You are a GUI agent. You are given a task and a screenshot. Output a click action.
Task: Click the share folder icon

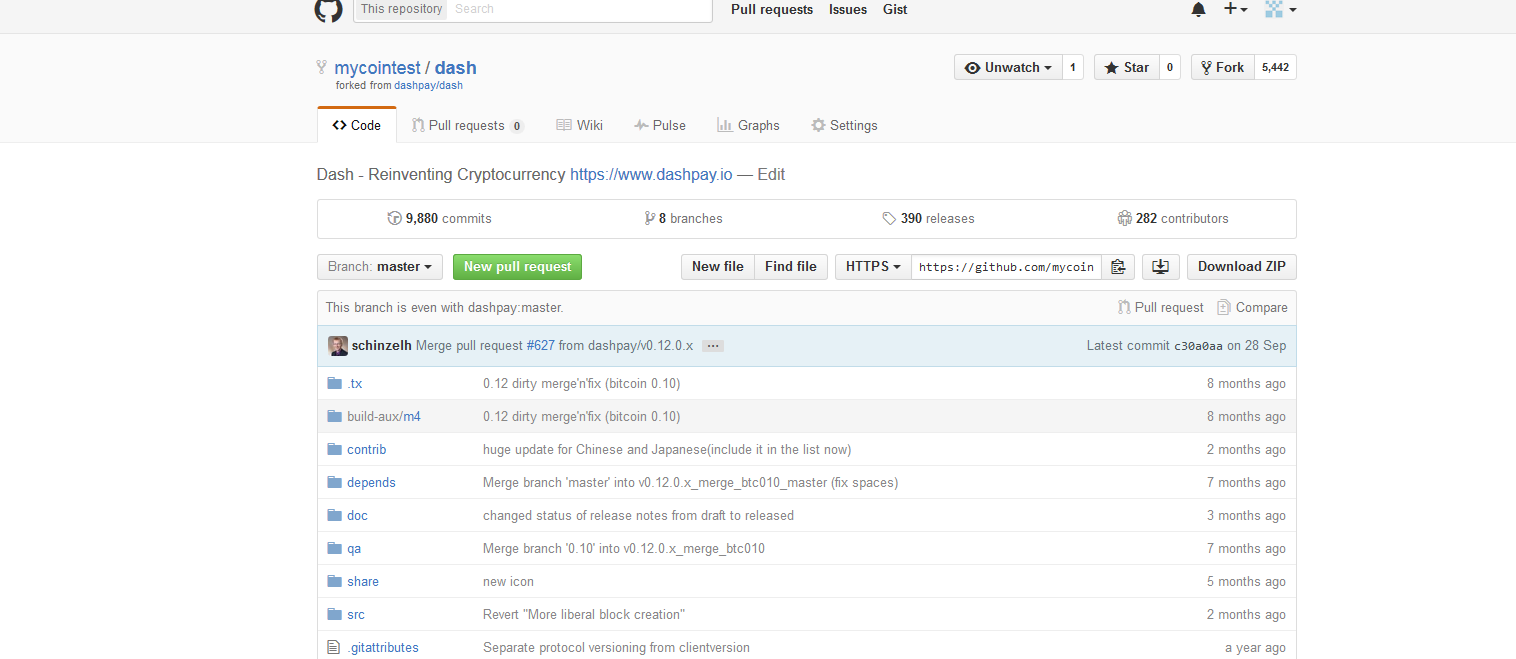point(334,582)
